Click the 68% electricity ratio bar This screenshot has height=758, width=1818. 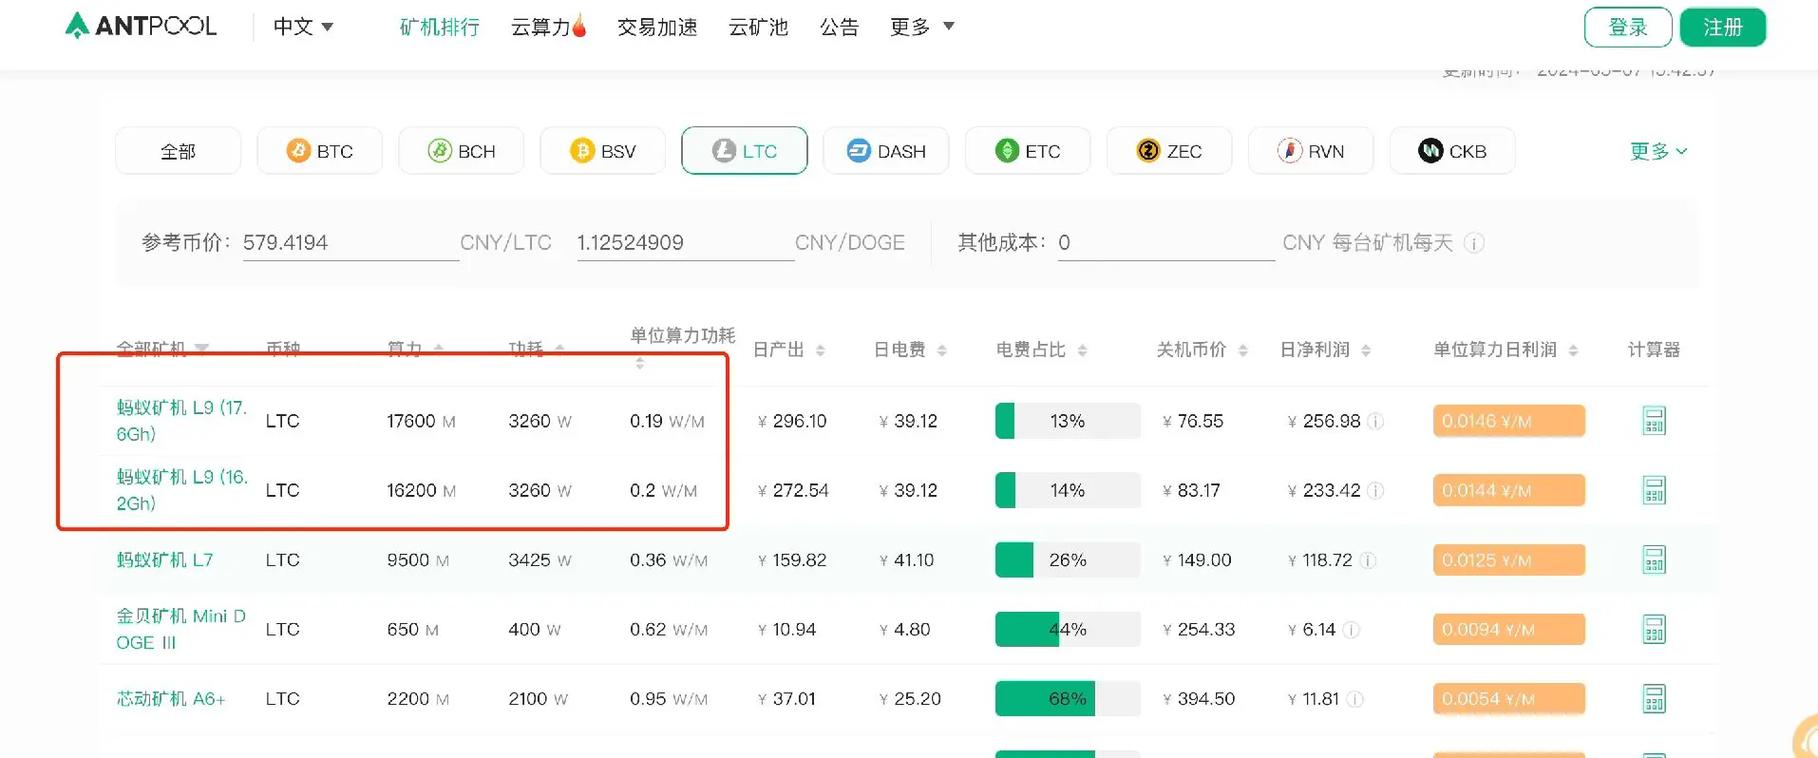1067,699
